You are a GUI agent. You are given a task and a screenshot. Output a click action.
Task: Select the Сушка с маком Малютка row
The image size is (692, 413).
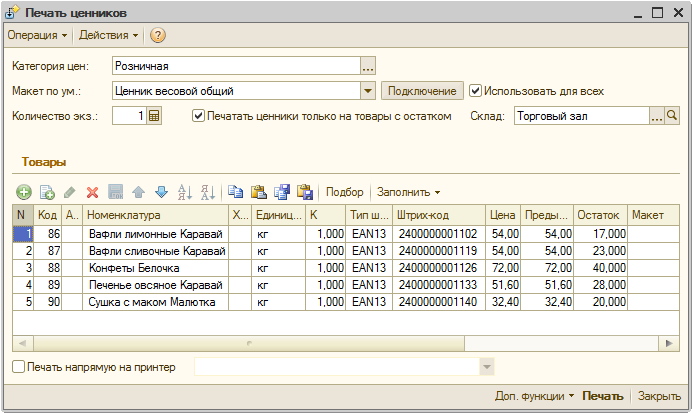tap(346, 302)
